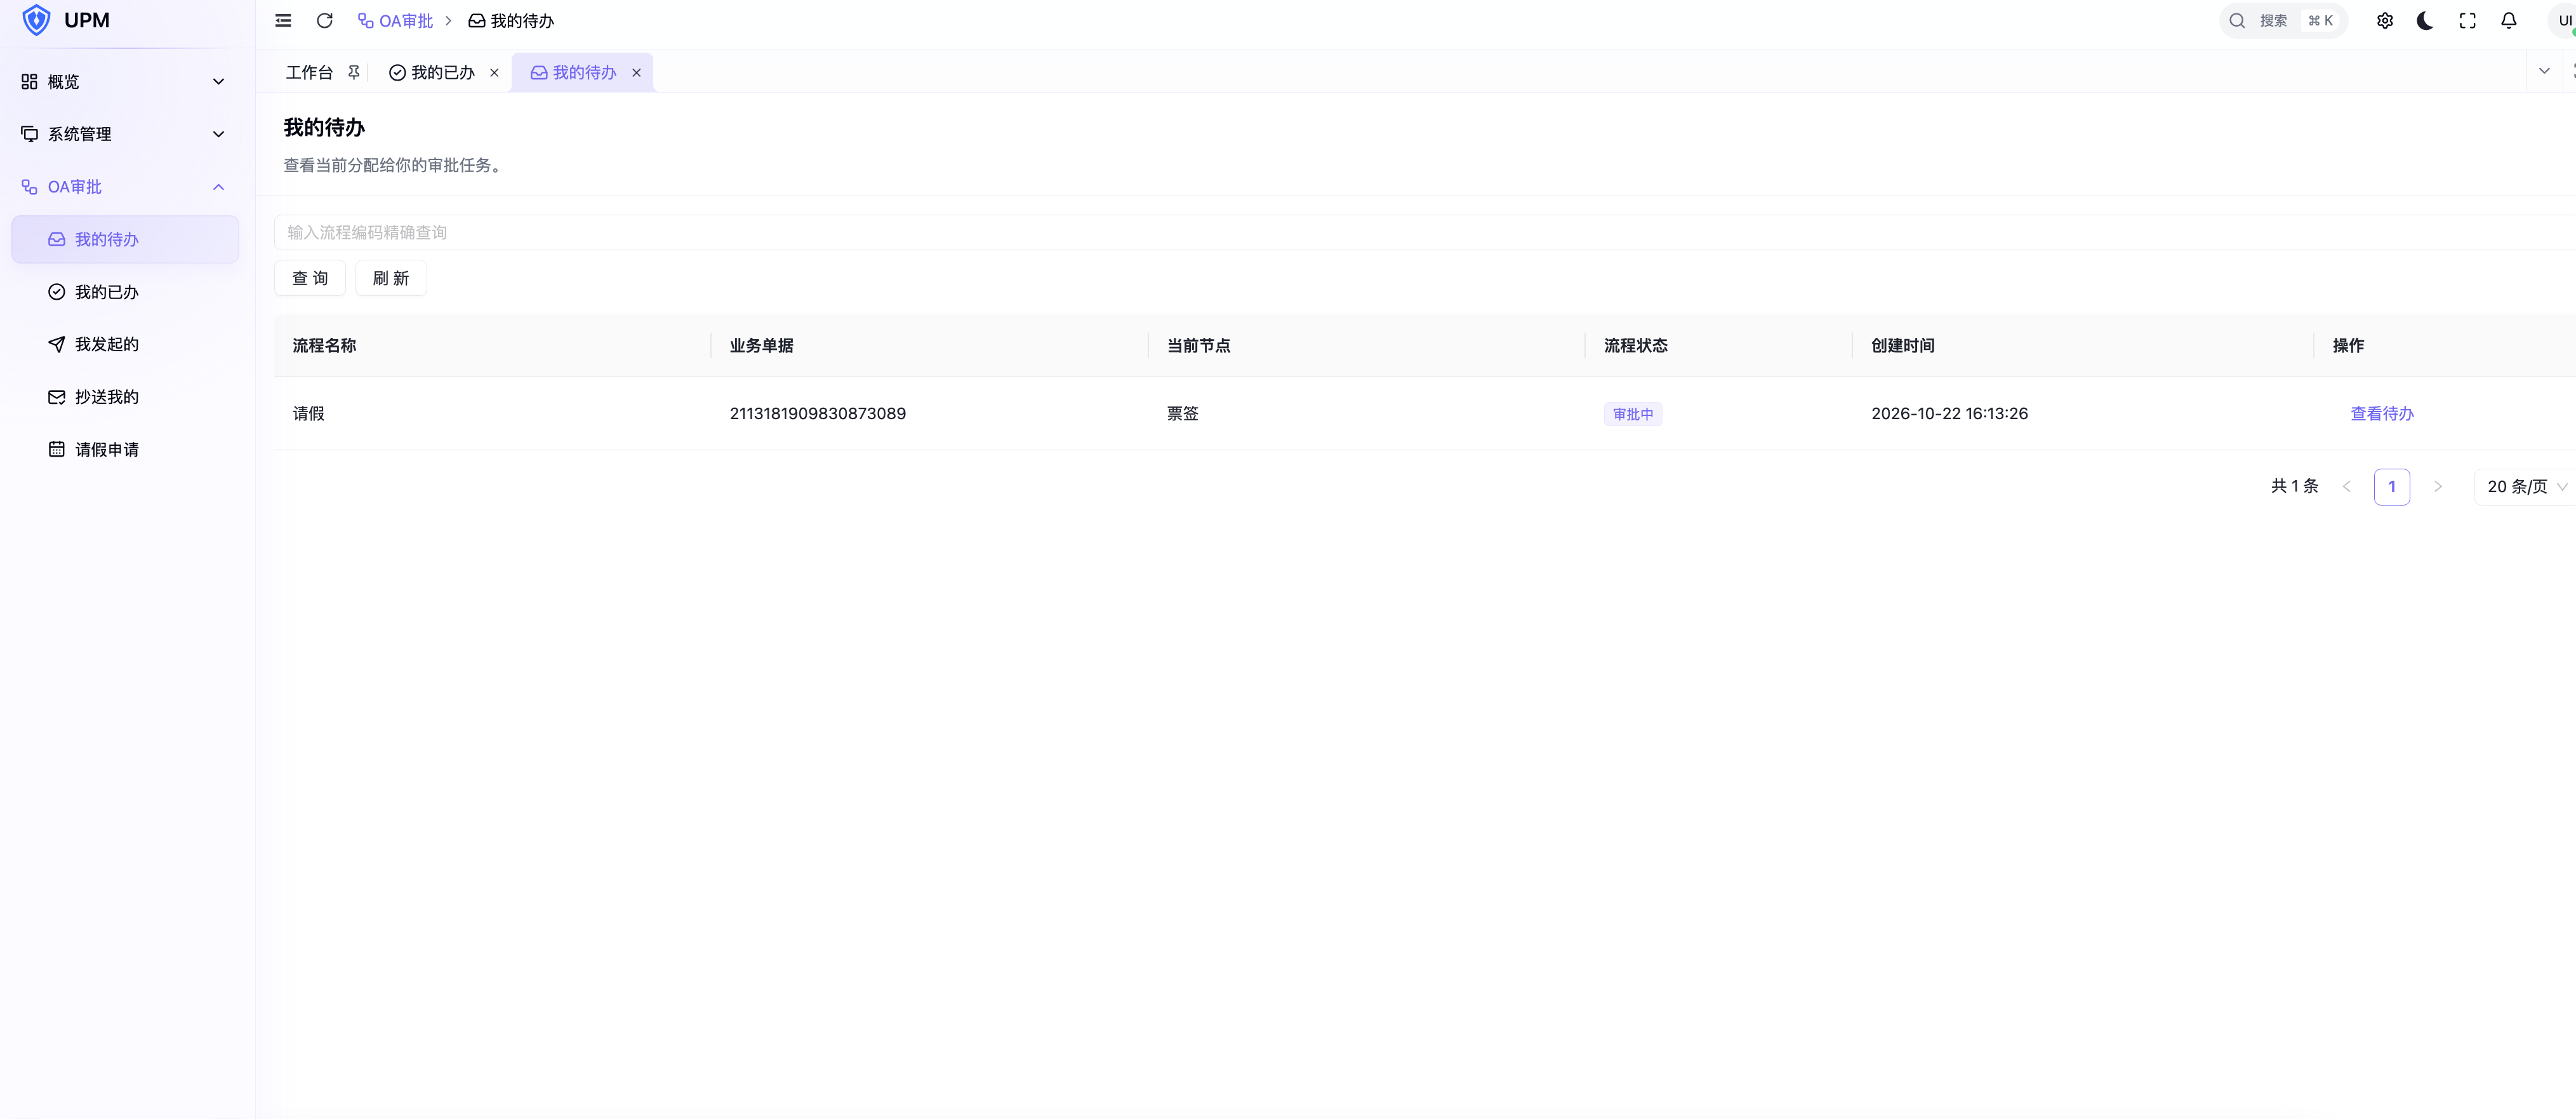Enter fullscreen using the expand icon
This screenshot has width=2576, height=1119.
[2467, 21]
